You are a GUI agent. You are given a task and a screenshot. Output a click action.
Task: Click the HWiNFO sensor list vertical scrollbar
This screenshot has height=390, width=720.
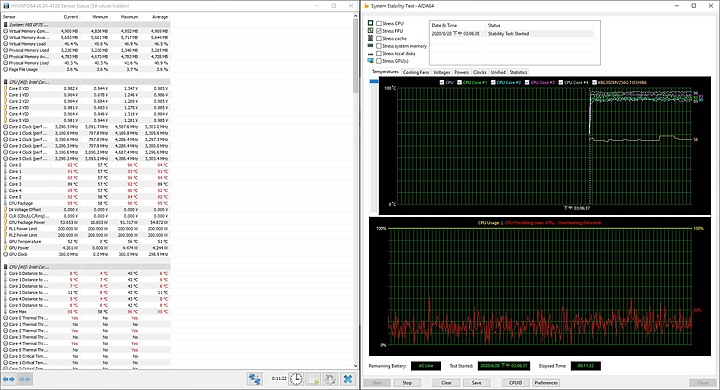[355, 191]
